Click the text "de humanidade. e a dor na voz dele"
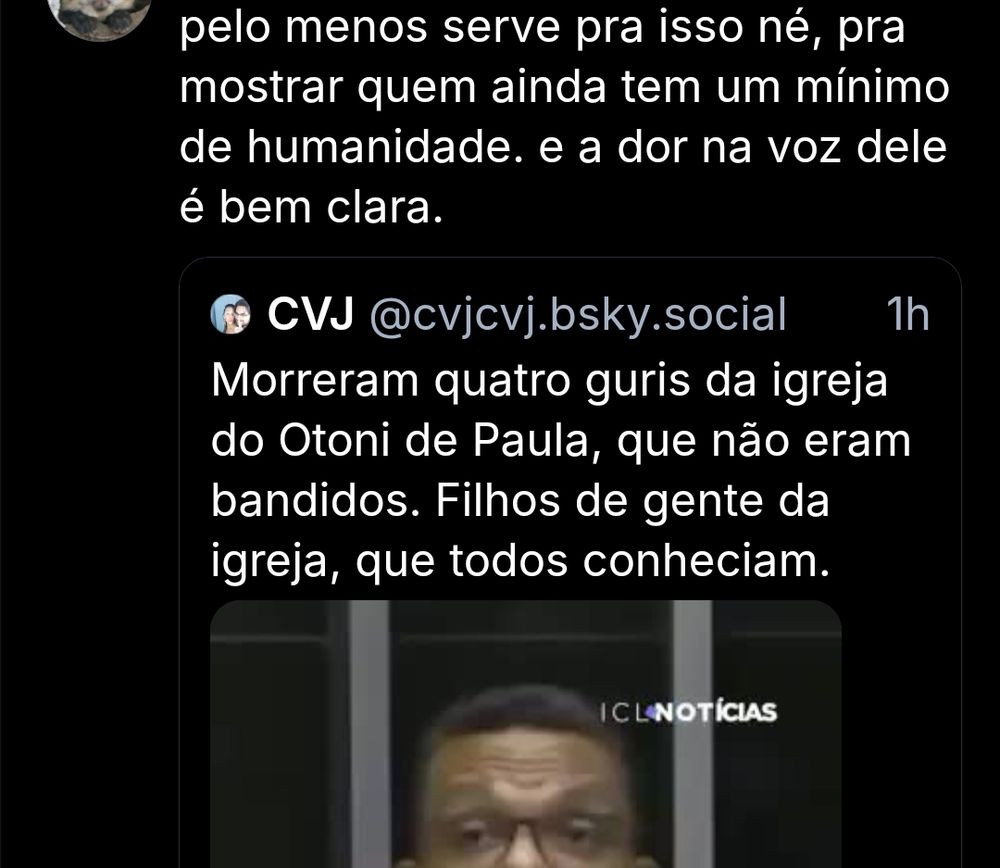 (563, 147)
